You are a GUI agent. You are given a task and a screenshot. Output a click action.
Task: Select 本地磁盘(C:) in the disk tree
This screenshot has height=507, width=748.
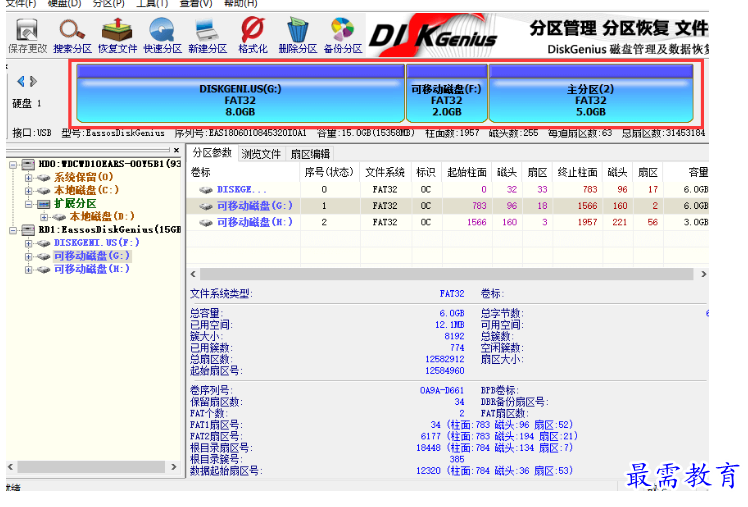pos(86,190)
